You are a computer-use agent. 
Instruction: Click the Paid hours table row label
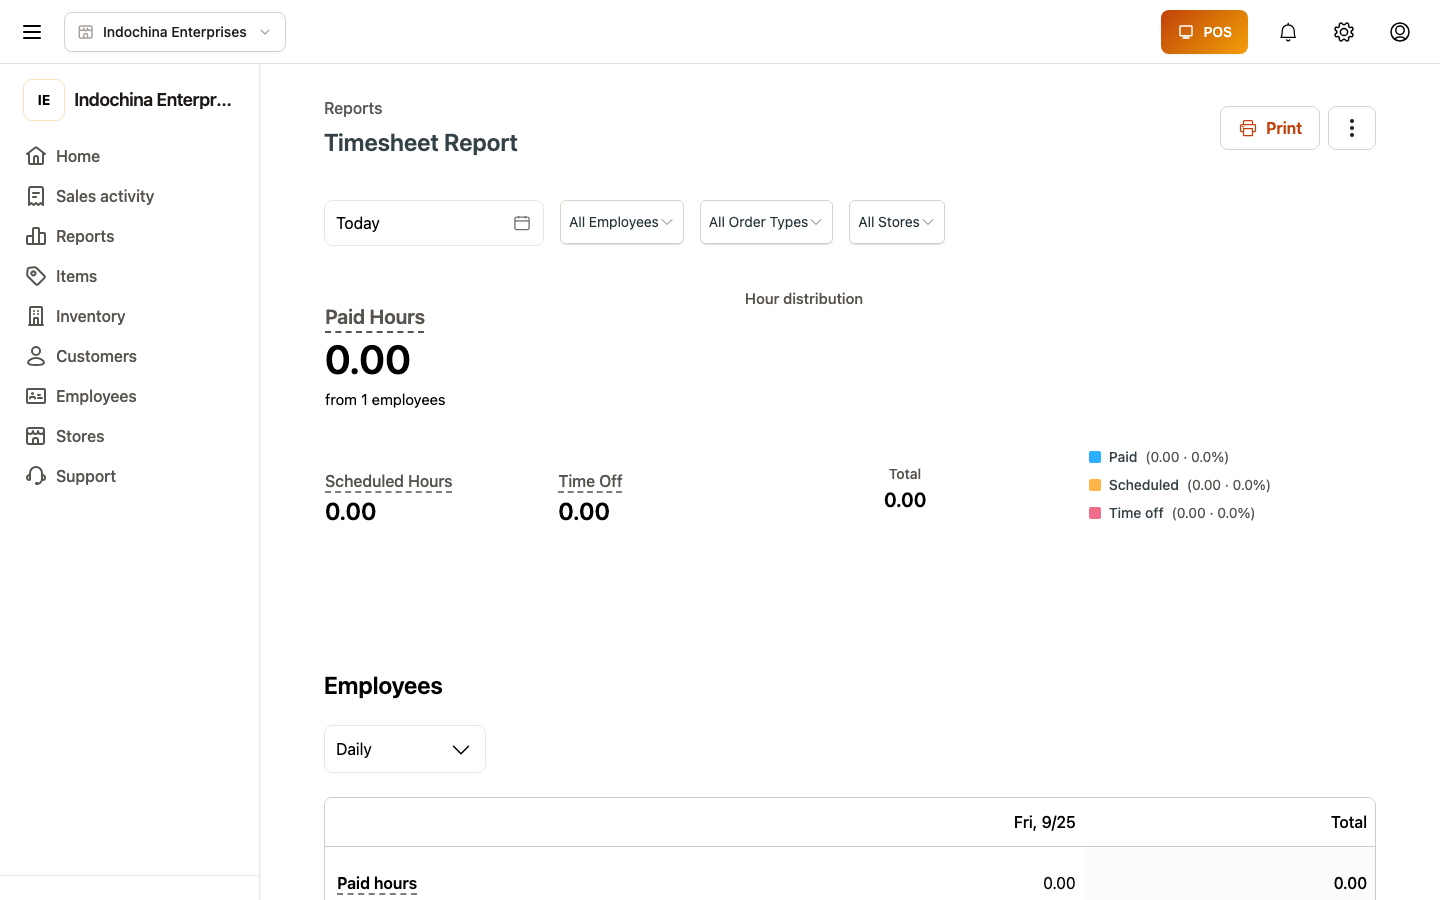point(377,883)
